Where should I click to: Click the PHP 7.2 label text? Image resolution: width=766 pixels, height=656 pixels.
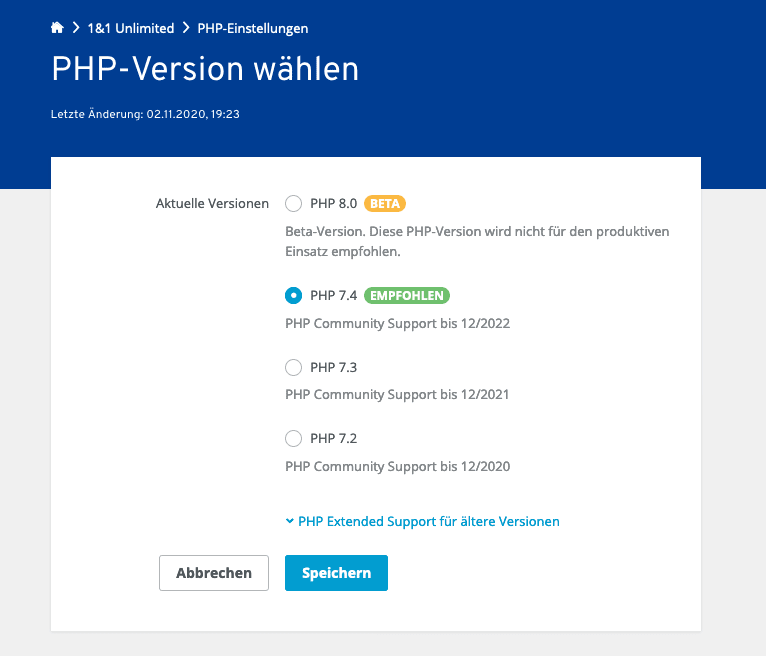pyautogui.click(x=334, y=439)
